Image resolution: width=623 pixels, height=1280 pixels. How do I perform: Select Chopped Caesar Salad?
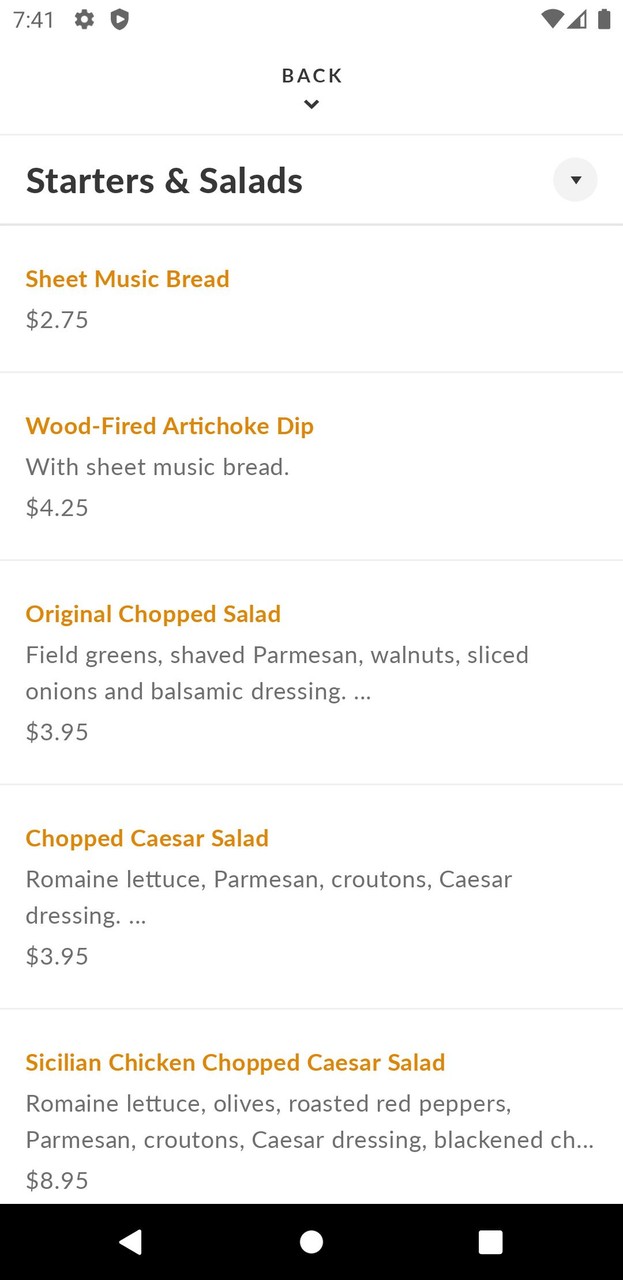point(147,838)
